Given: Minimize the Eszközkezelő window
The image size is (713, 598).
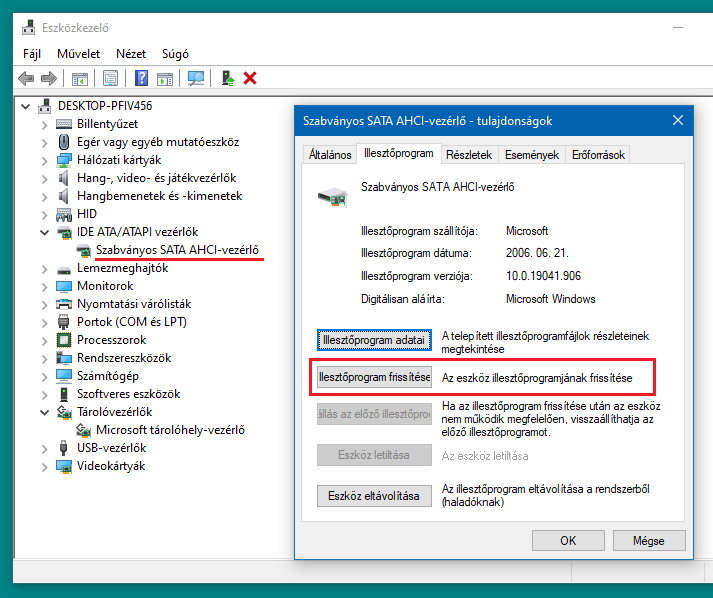Looking at the screenshot, I should (x=678, y=28).
